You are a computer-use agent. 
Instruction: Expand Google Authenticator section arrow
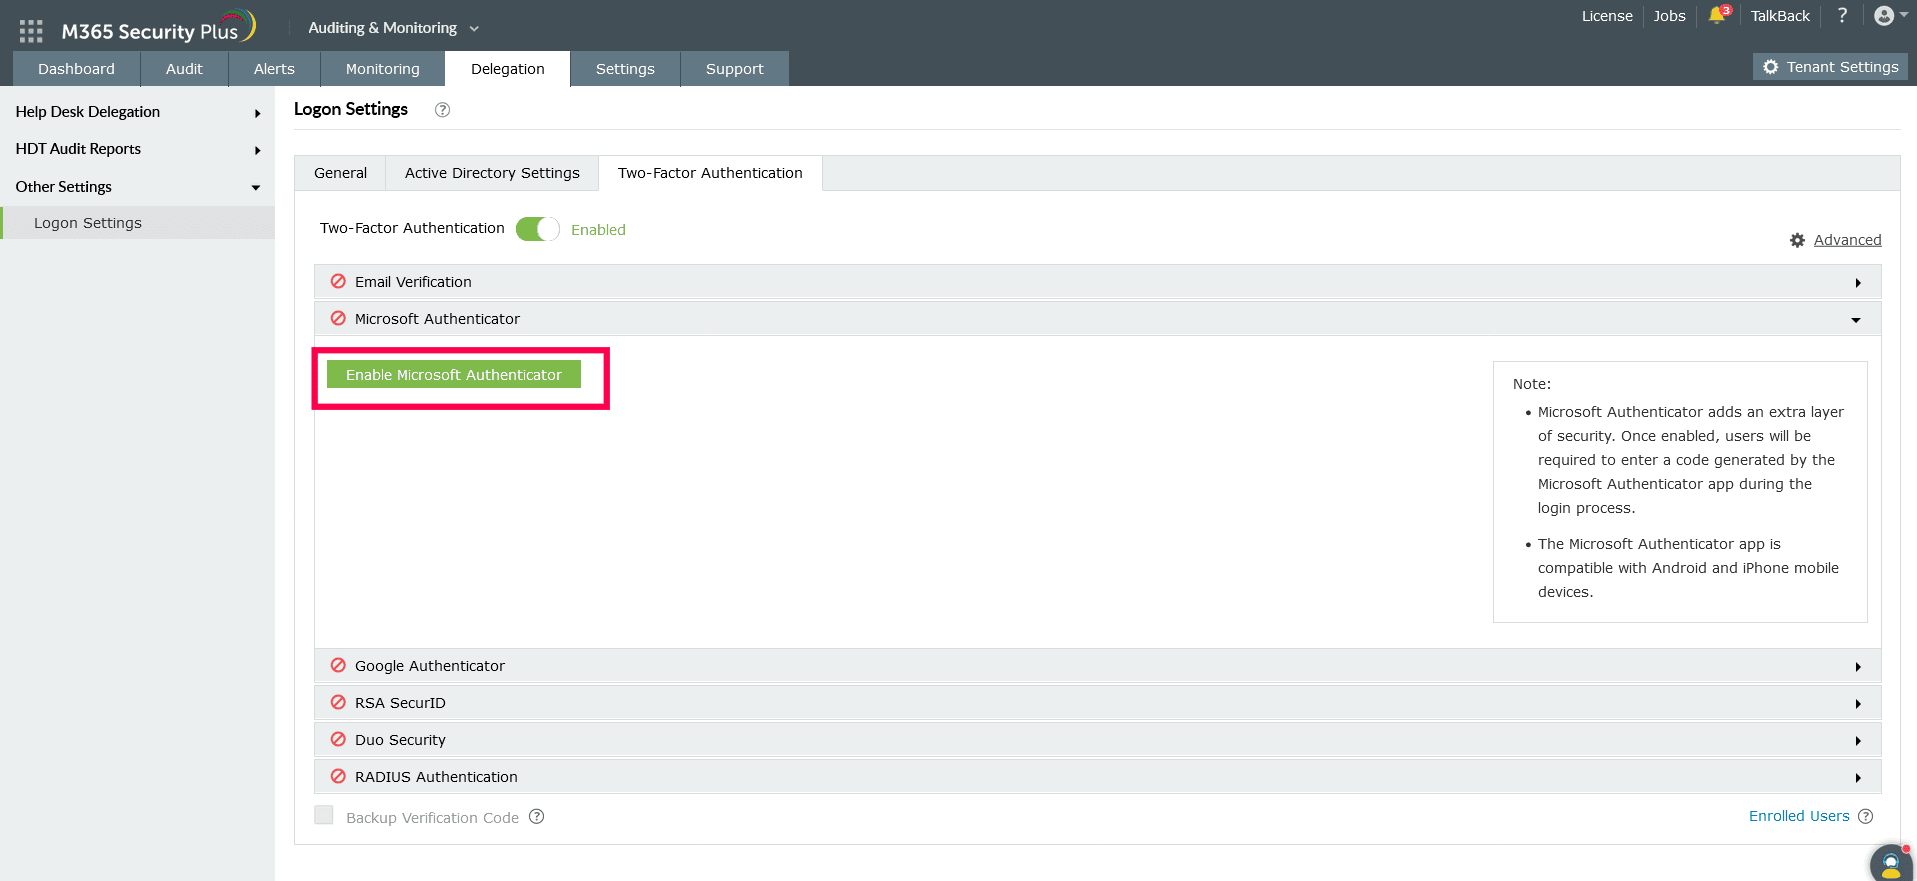(1858, 667)
